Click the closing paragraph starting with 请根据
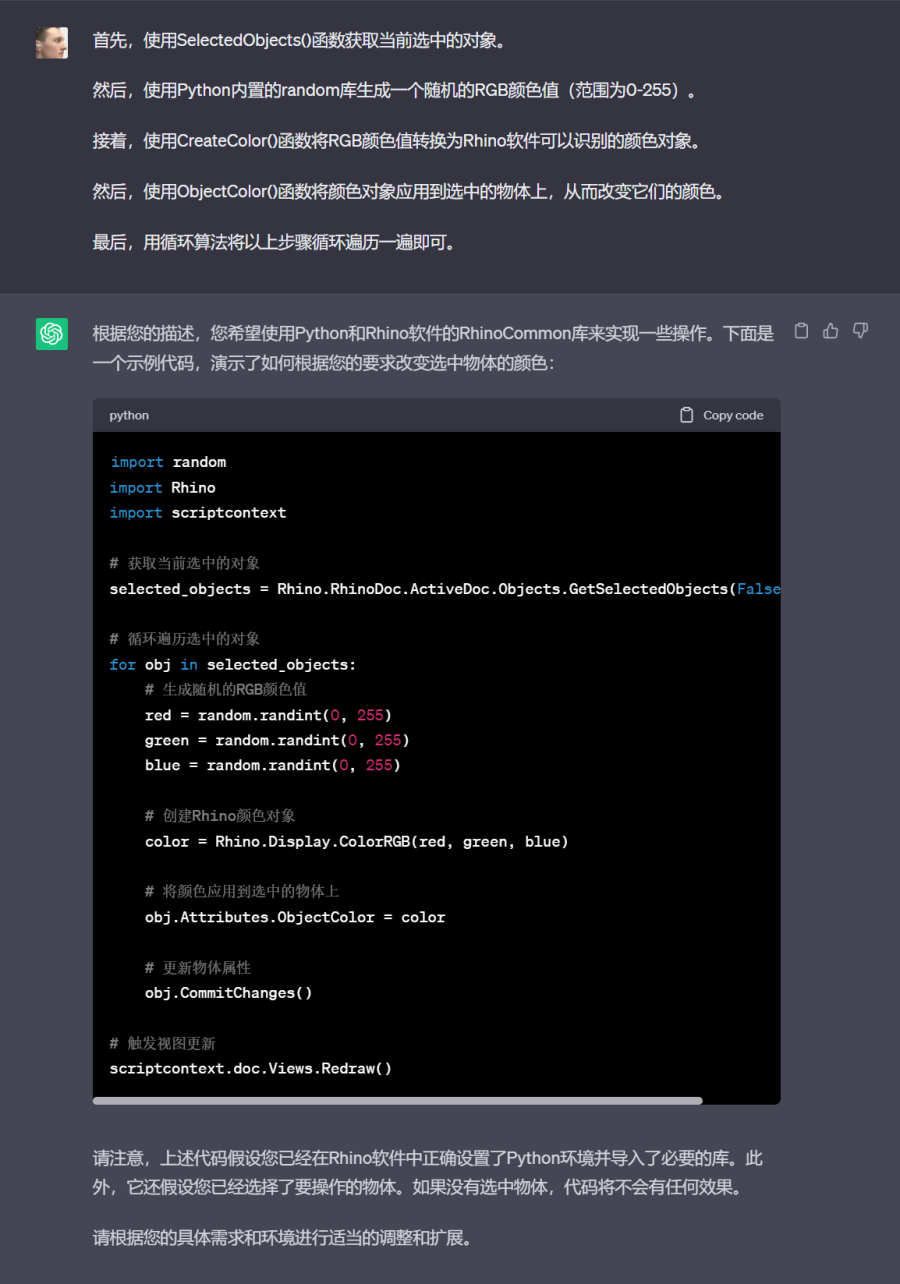Image resolution: width=900 pixels, height=1284 pixels. point(282,1237)
